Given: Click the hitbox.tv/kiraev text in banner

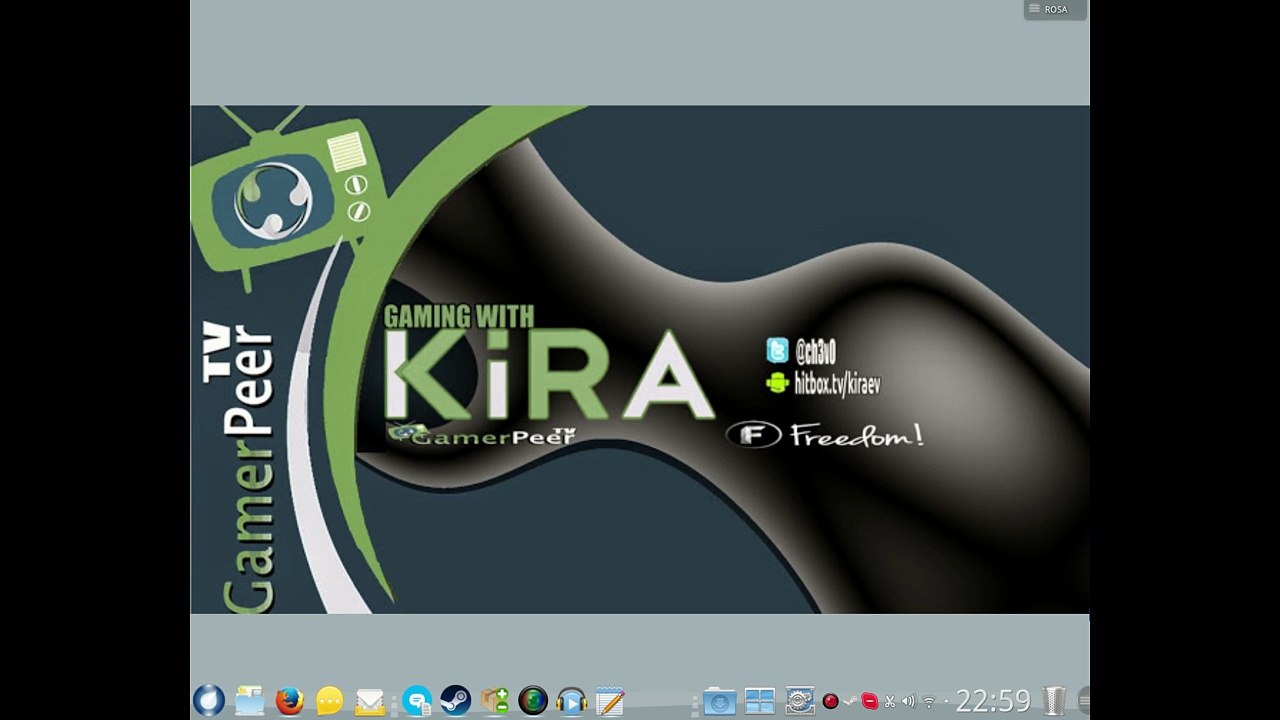Looking at the screenshot, I should (x=837, y=384).
